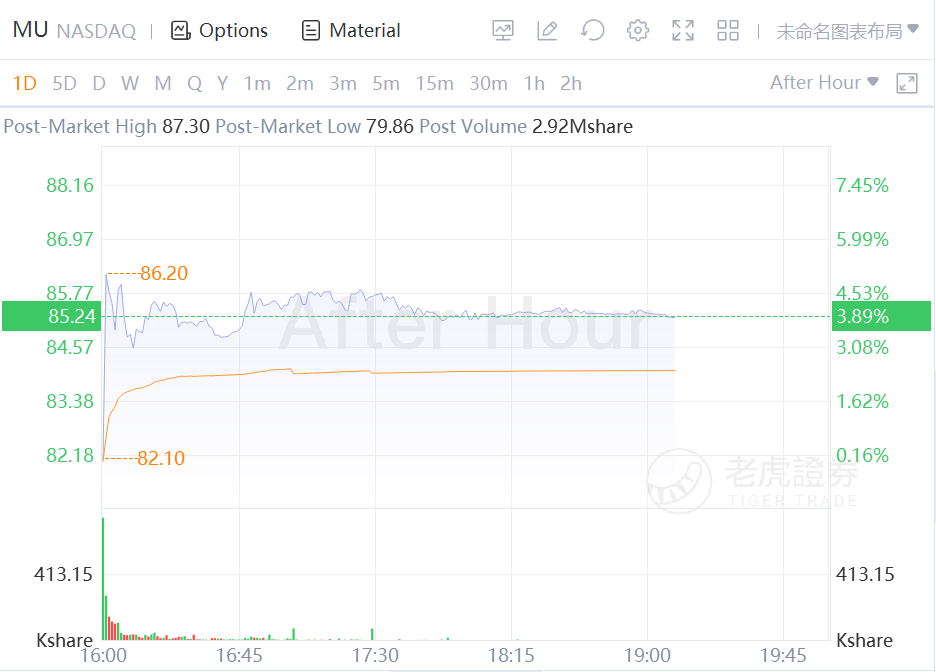This screenshot has height=672, width=936.
Task: Select the 1D timeframe tab
Action: point(24,83)
